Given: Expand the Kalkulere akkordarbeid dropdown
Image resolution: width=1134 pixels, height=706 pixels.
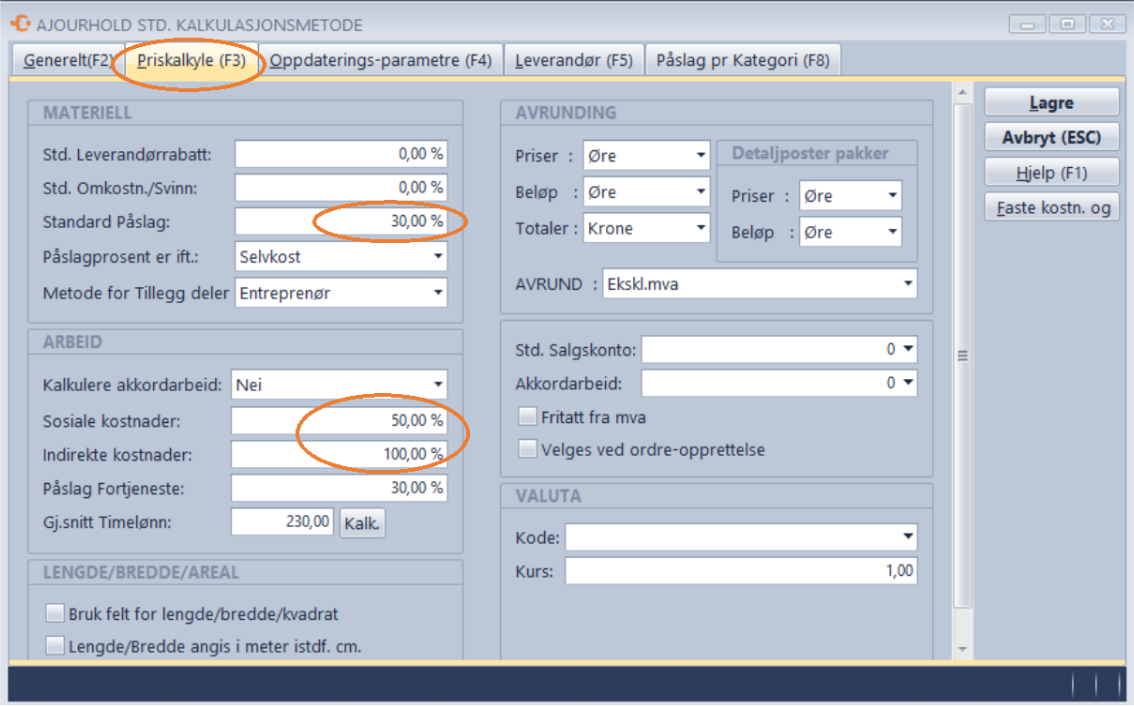Looking at the screenshot, I should [x=436, y=385].
